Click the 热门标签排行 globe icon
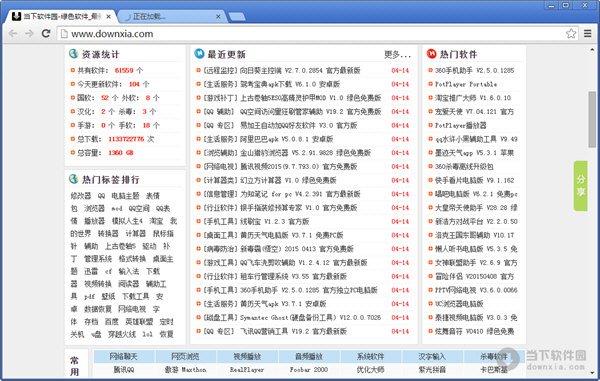Image resolution: width=600 pixels, height=381 pixels. pos(73,179)
